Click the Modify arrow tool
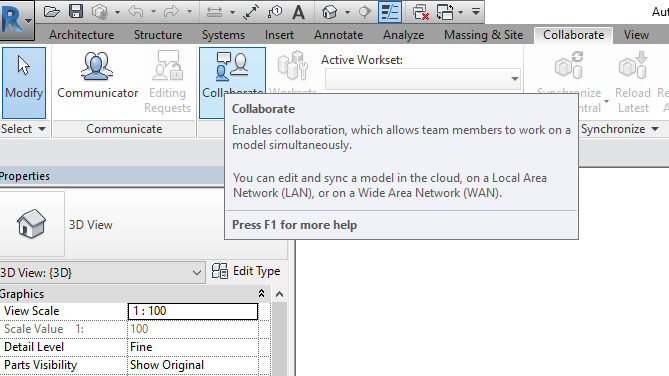 click(24, 83)
